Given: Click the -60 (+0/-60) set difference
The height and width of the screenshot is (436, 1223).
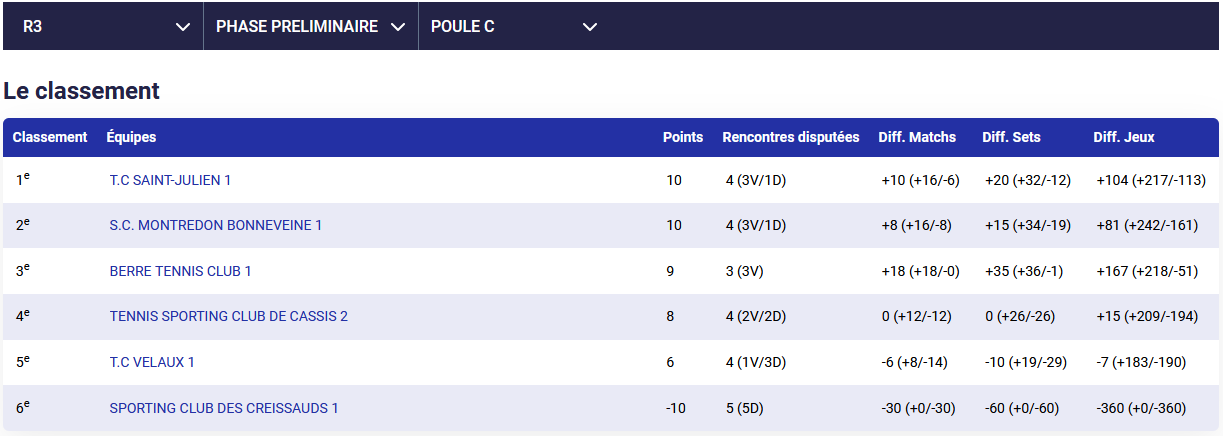Looking at the screenshot, I should tap(1022, 408).
